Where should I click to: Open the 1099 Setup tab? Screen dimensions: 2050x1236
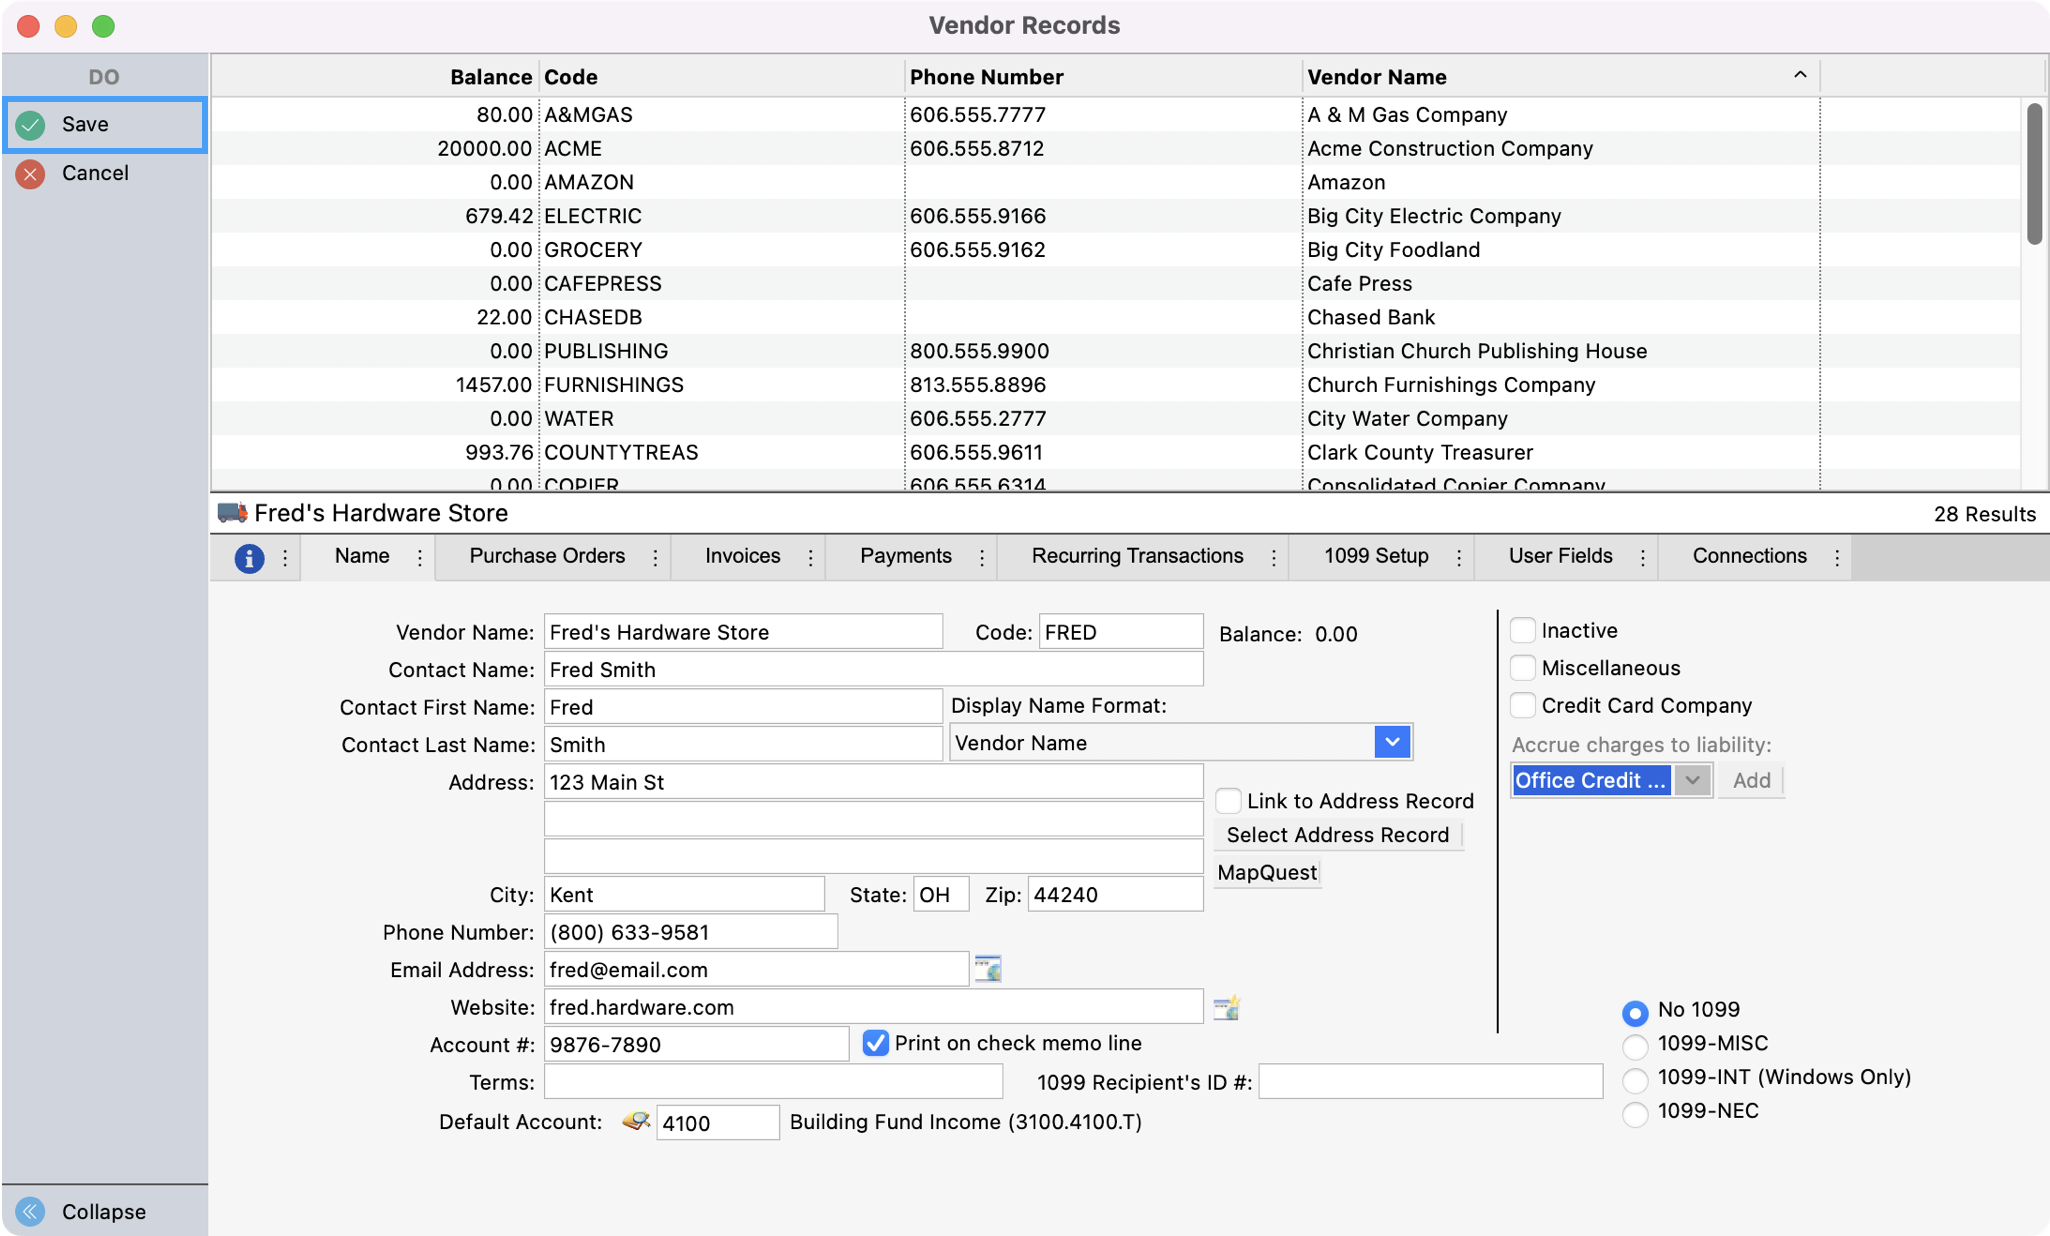(x=1376, y=556)
